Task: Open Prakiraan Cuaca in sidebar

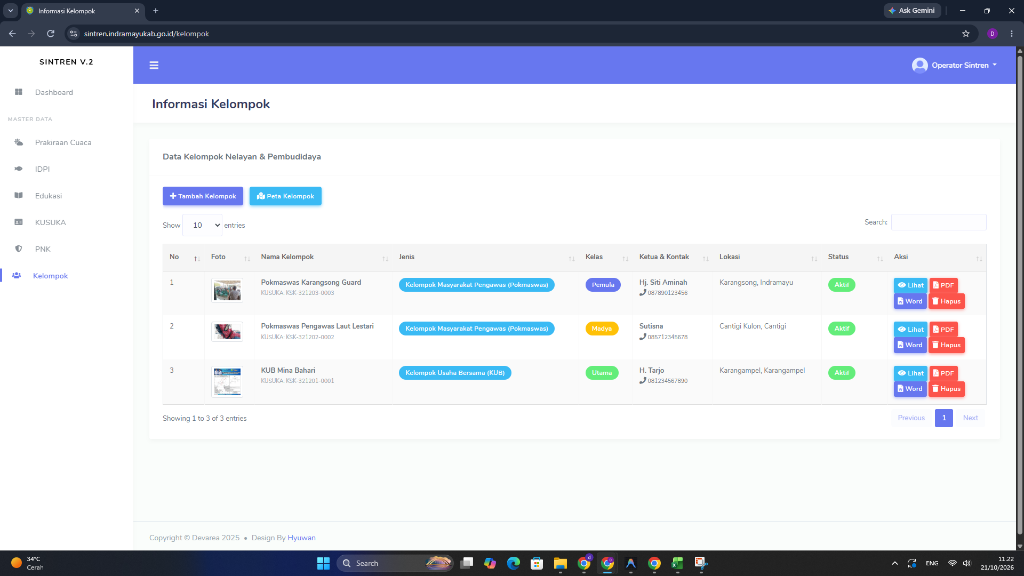Action: (x=63, y=142)
